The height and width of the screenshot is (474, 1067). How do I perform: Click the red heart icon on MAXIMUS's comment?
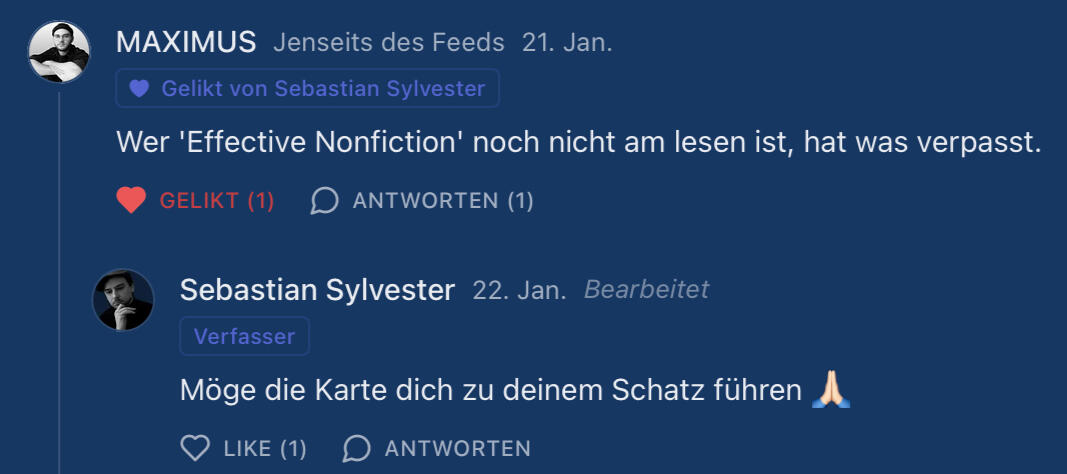pyautogui.click(x=131, y=201)
